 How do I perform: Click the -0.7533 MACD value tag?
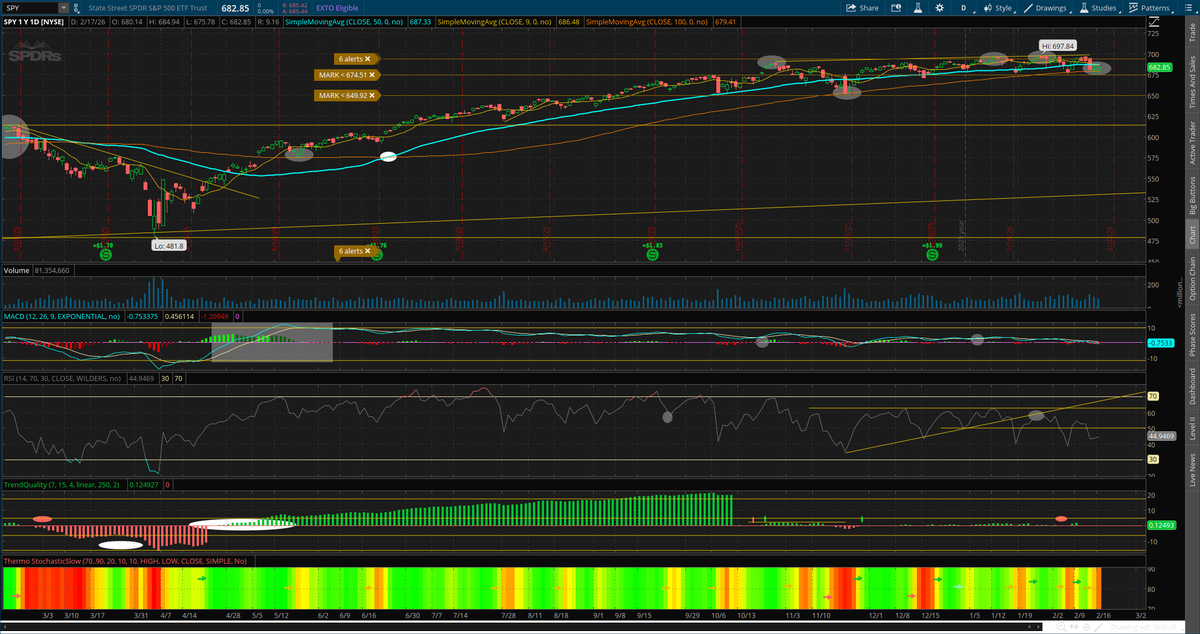(1159, 342)
